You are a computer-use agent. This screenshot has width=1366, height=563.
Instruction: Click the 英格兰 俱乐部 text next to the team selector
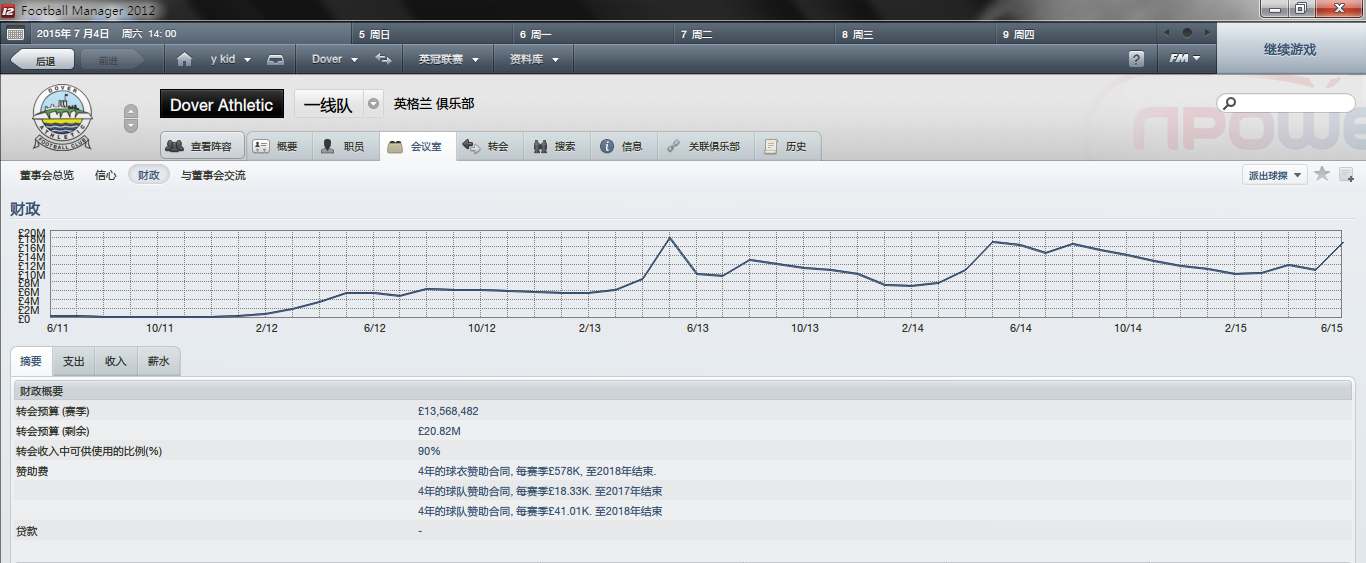[433, 104]
